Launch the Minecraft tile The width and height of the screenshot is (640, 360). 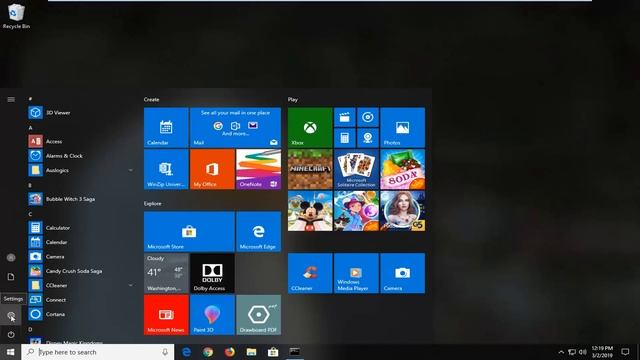coord(310,169)
